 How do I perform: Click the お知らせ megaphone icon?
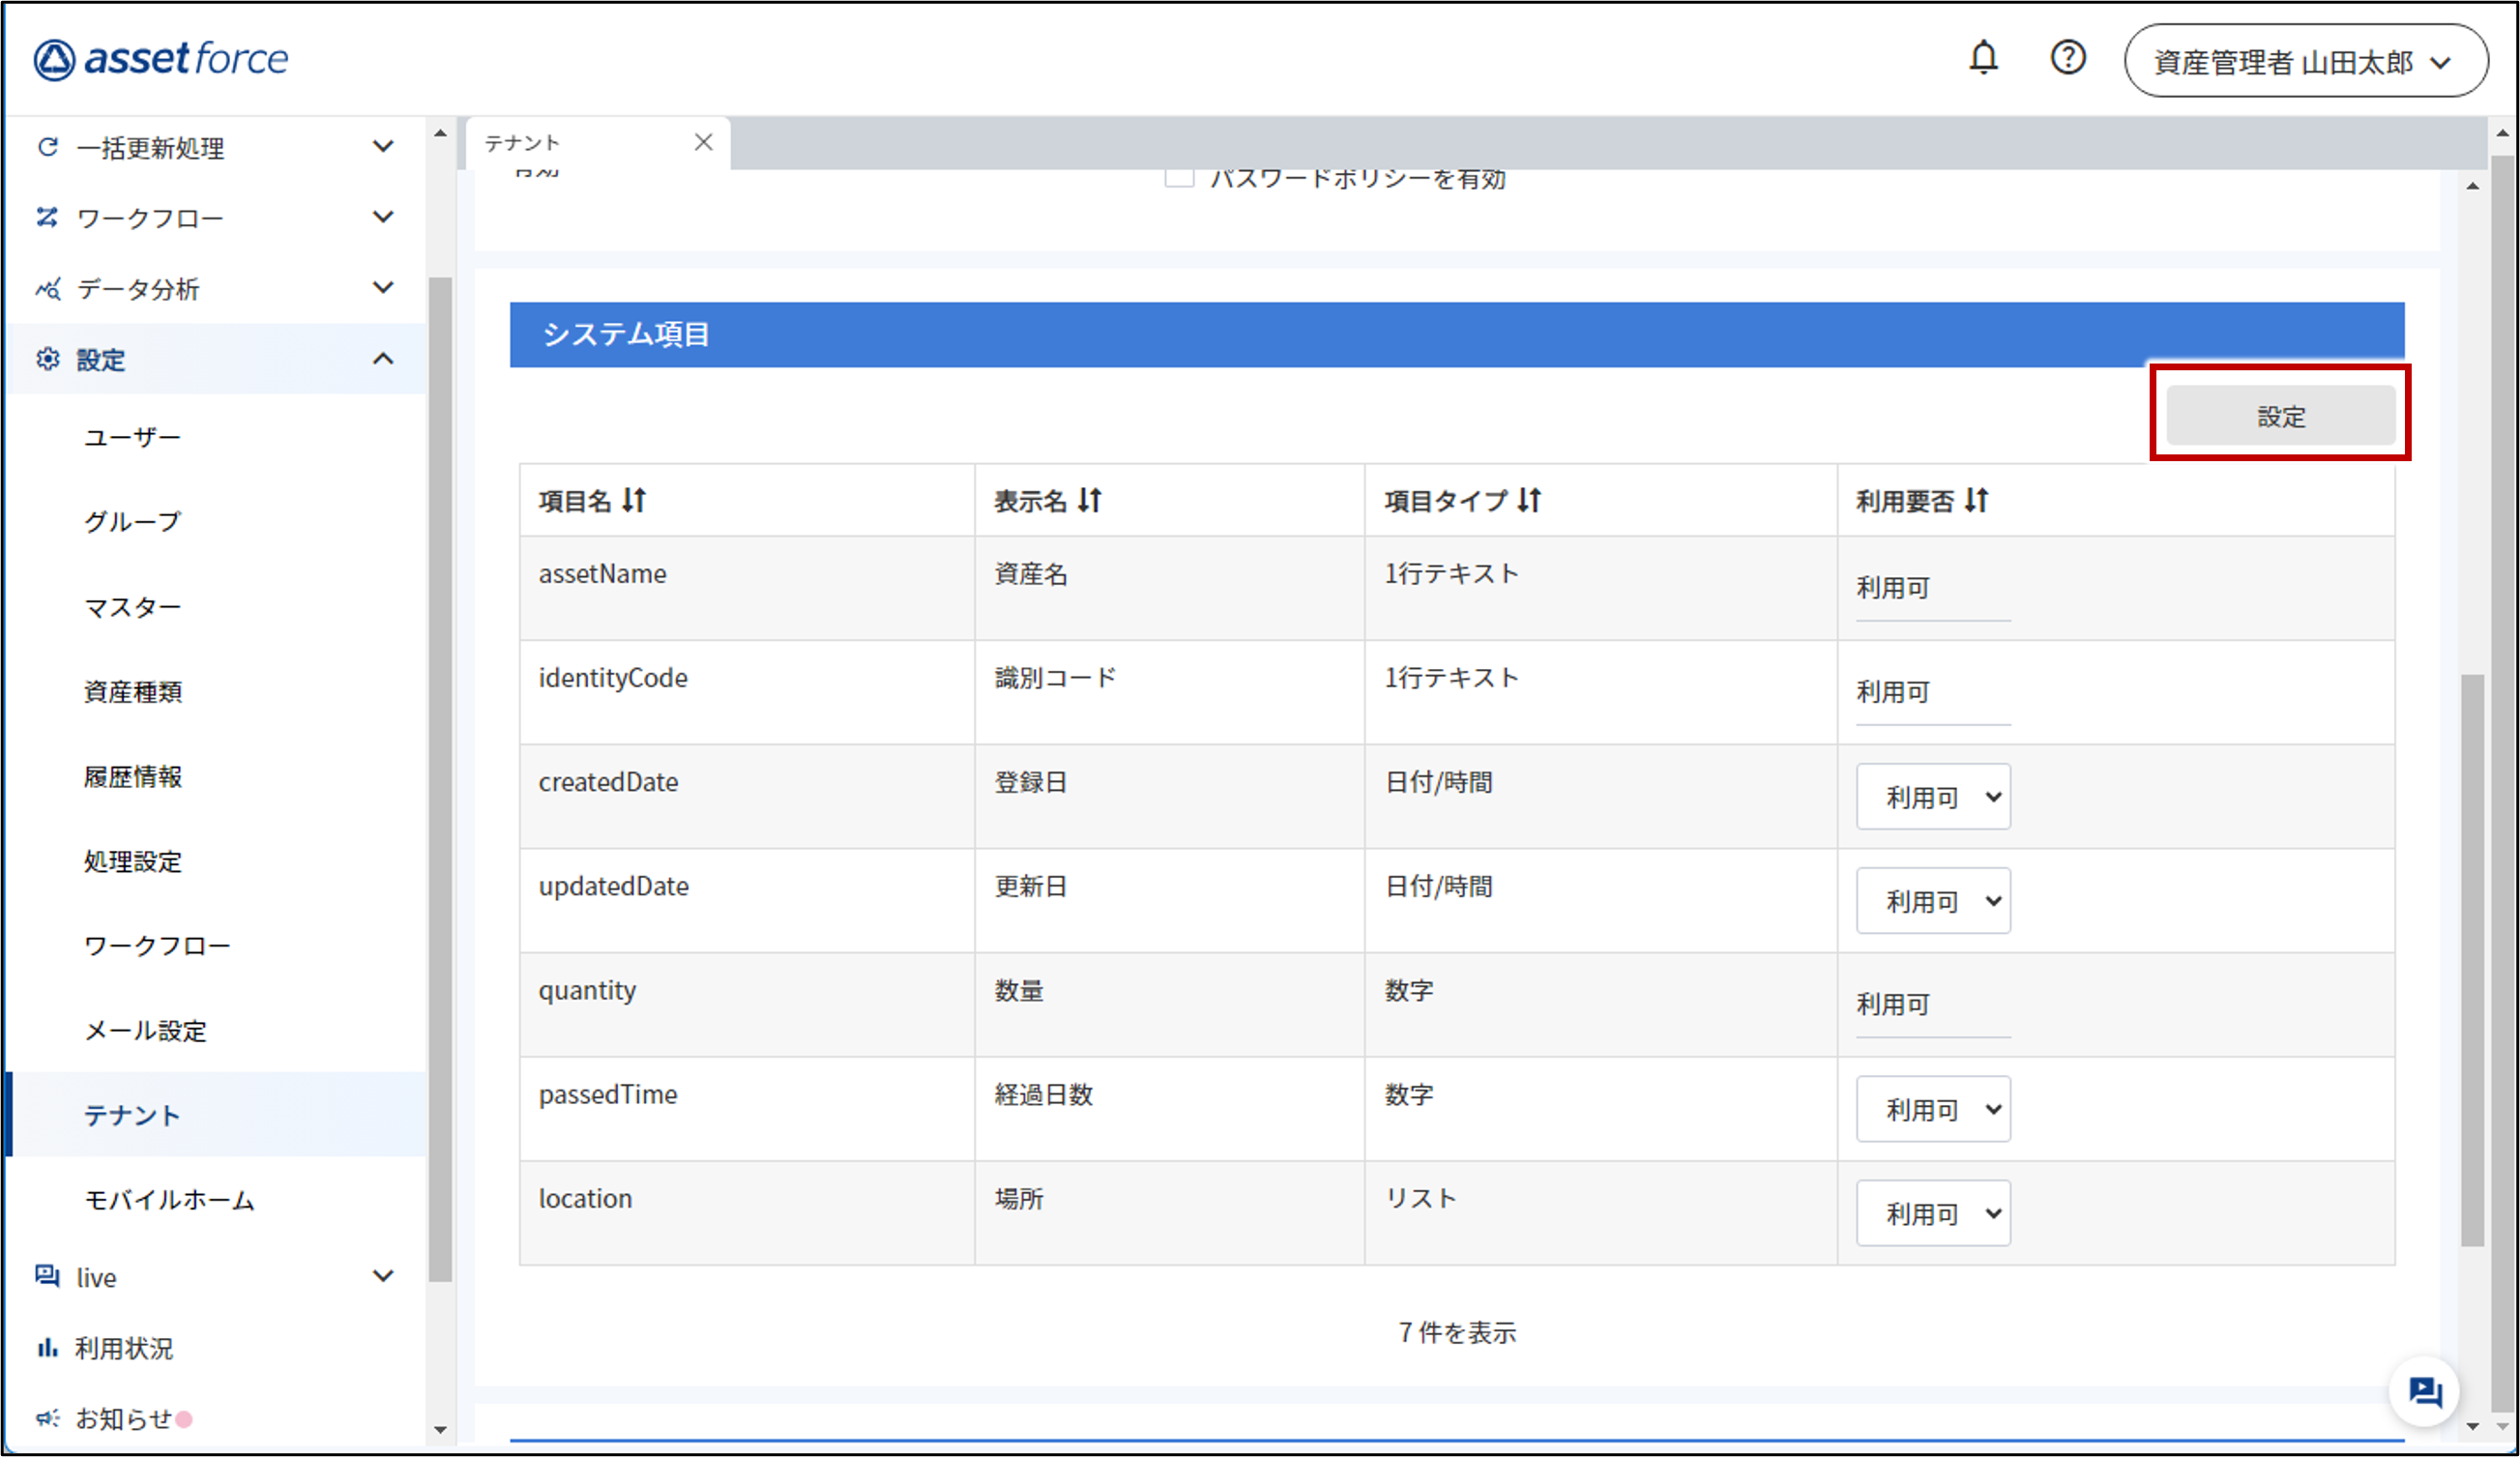click(x=47, y=1418)
